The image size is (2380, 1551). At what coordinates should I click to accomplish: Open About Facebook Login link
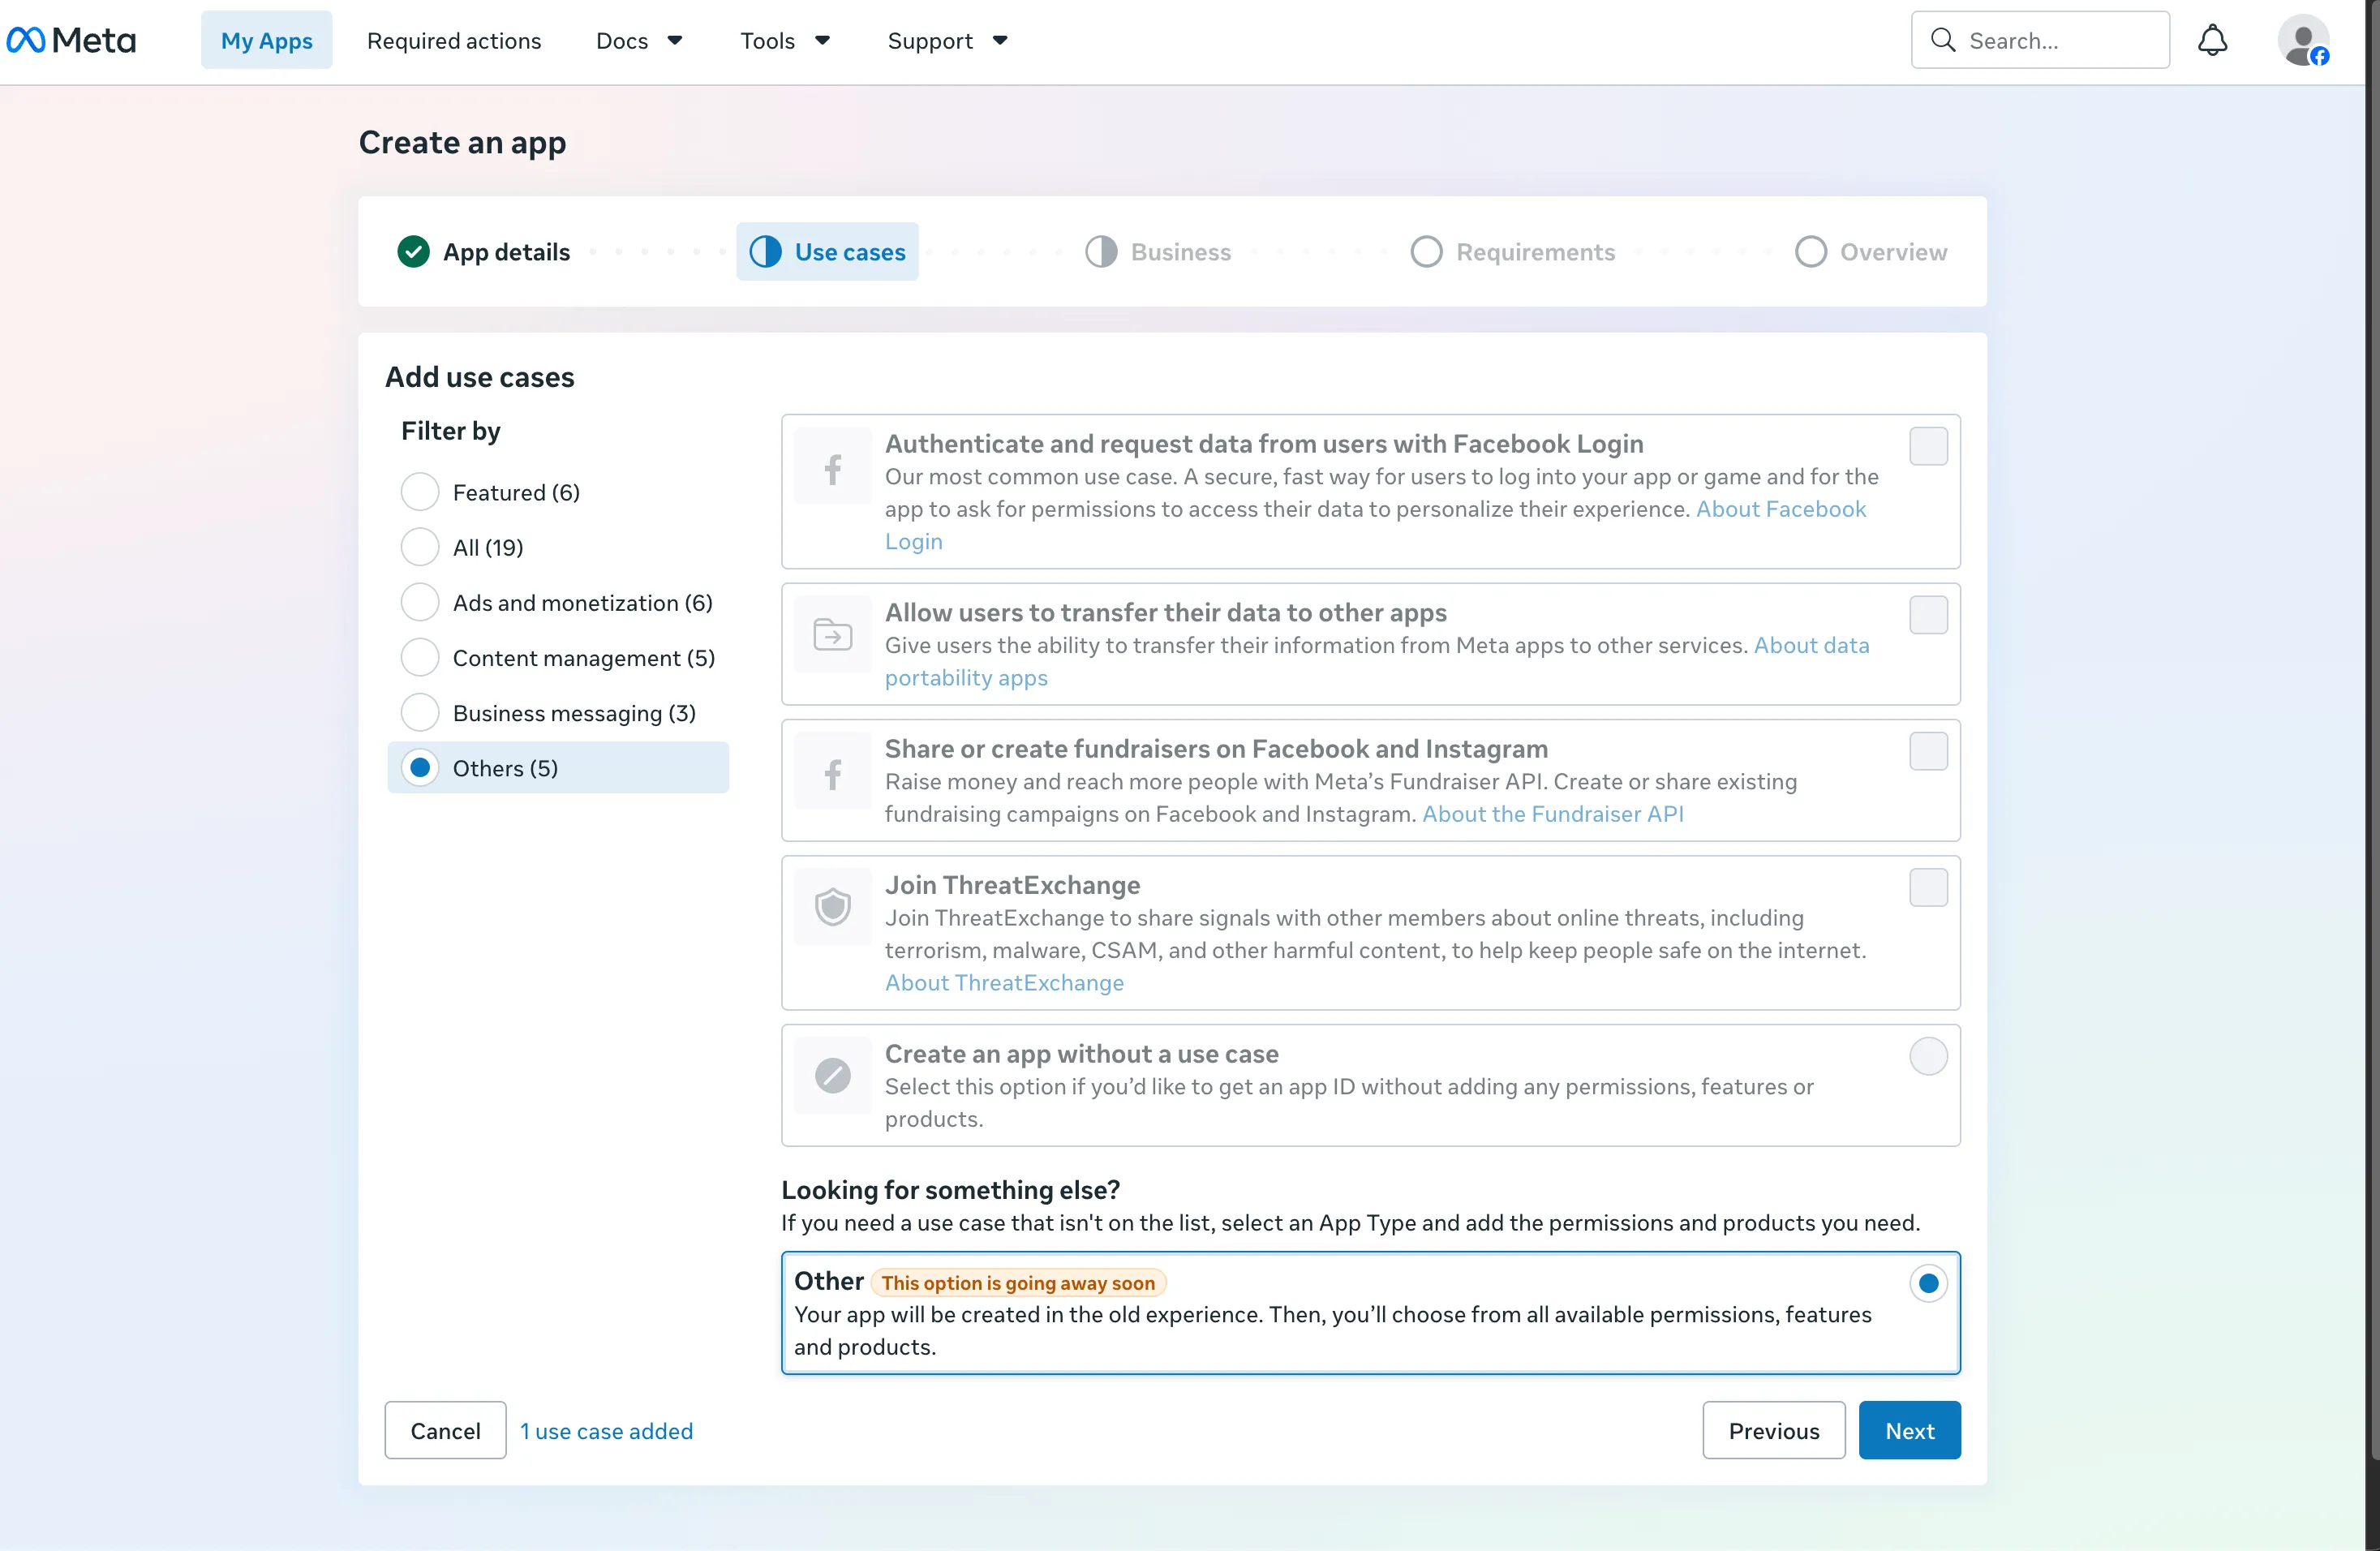point(1780,509)
